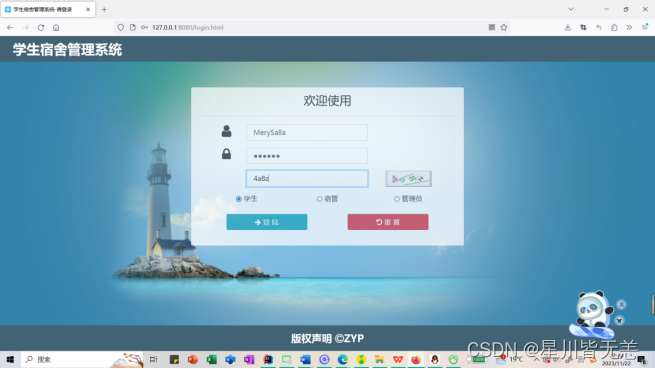Open the QQ penguin taskbar icon
The image size is (655, 369).
[435, 359]
